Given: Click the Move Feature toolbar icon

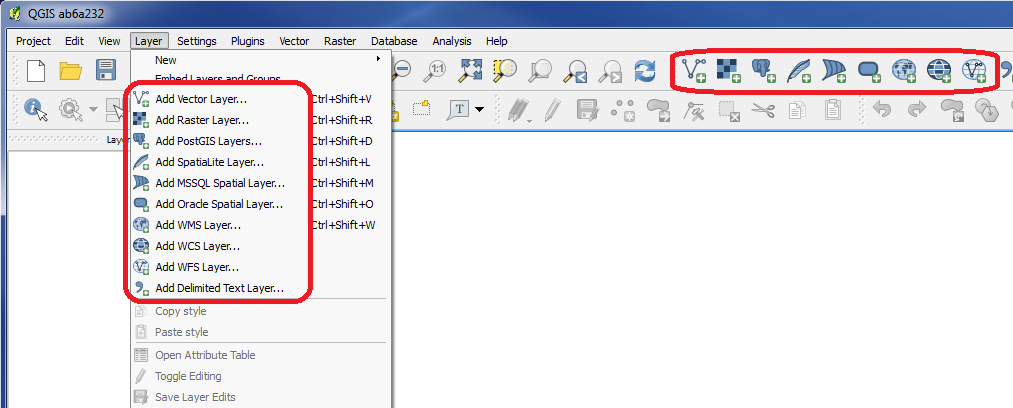Looking at the screenshot, I should pos(659,110).
